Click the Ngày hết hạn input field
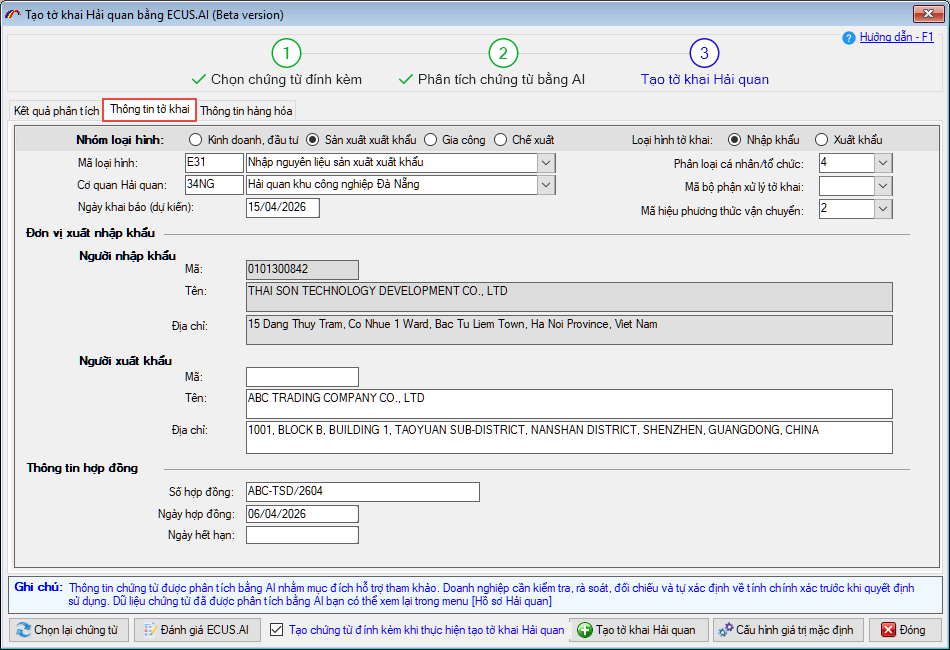The image size is (950, 650). [301, 535]
